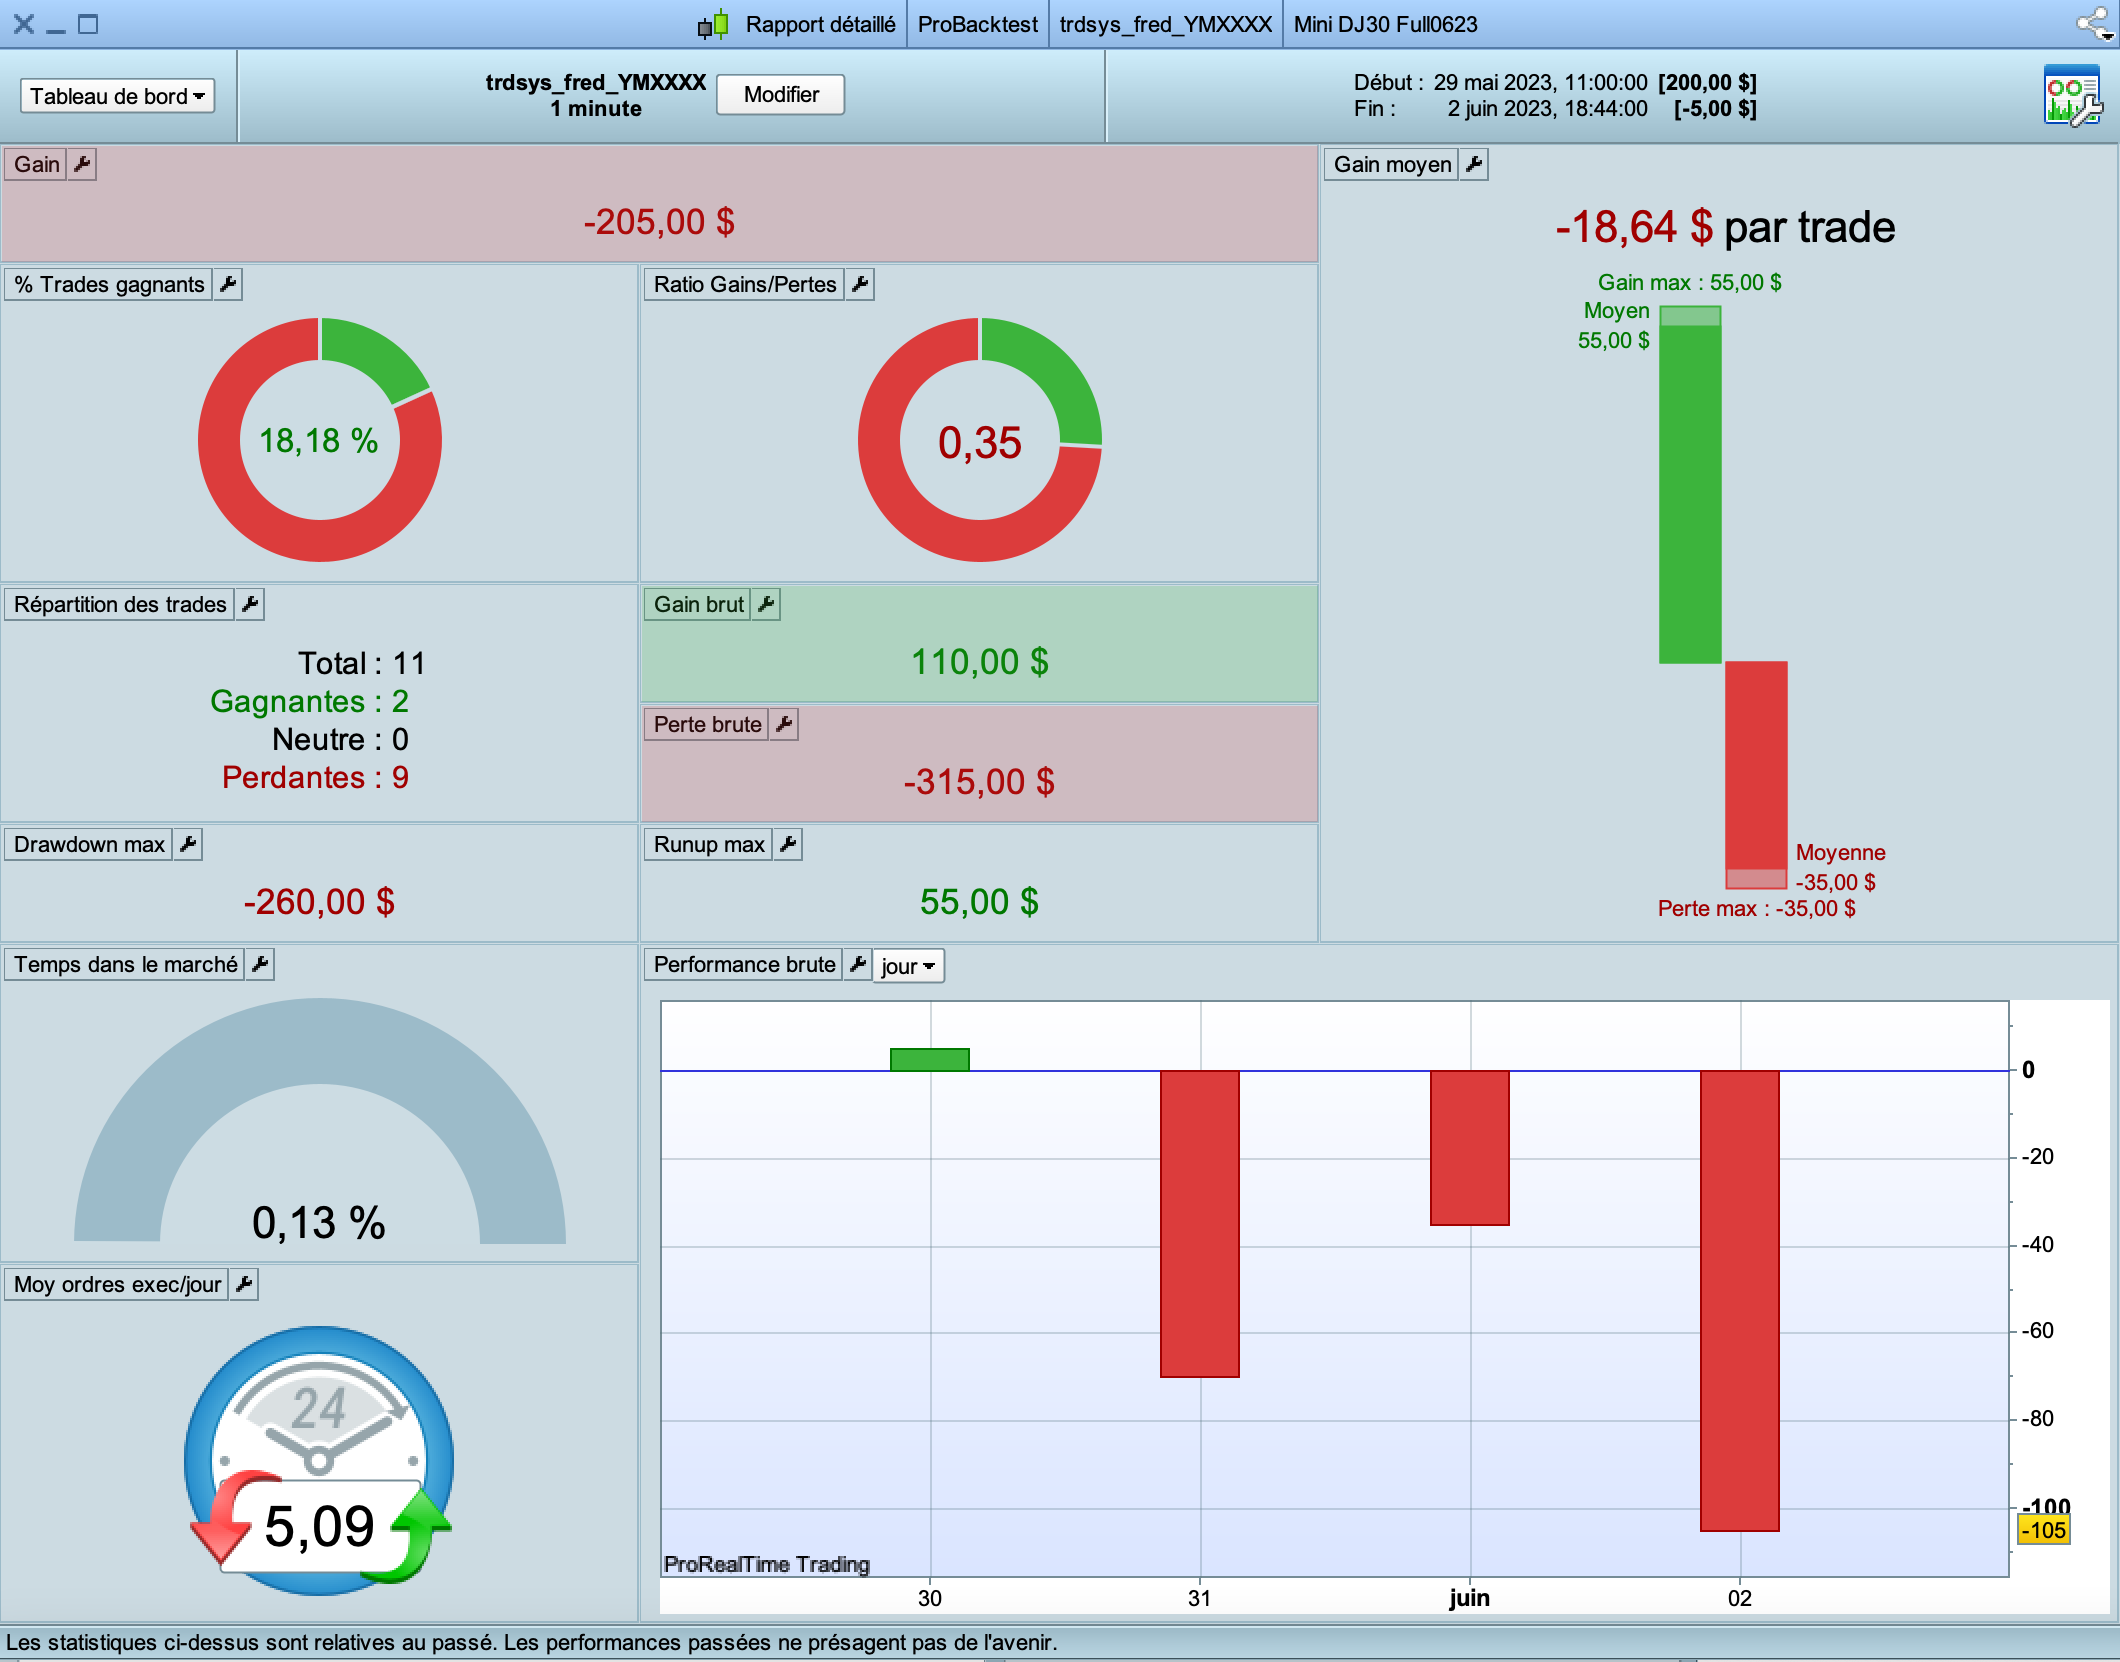Click the green bar for day 30
Viewport: 2120px width, 1662px height.
coord(929,1059)
